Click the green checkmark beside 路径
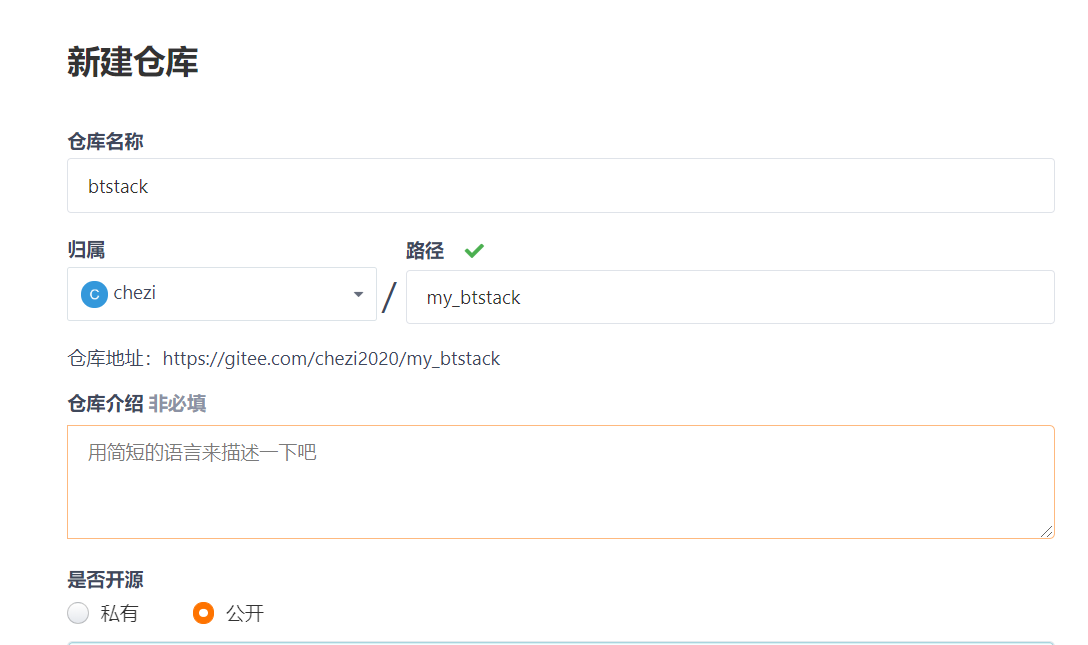This screenshot has width=1088, height=645. [x=474, y=251]
